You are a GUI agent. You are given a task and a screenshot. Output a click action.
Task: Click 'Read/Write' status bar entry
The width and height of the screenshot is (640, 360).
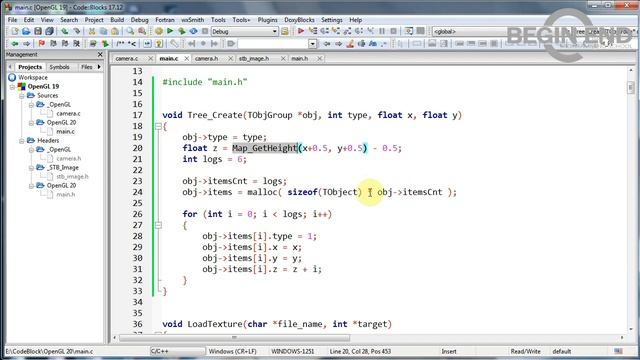(x=525, y=351)
